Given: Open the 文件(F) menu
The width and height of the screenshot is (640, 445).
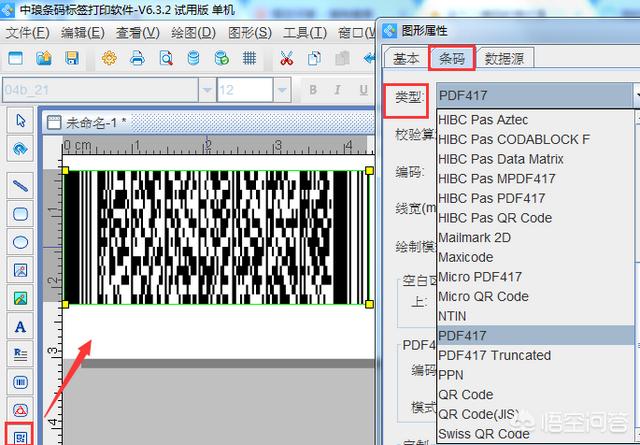Looking at the screenshot, I should (27, 33).
